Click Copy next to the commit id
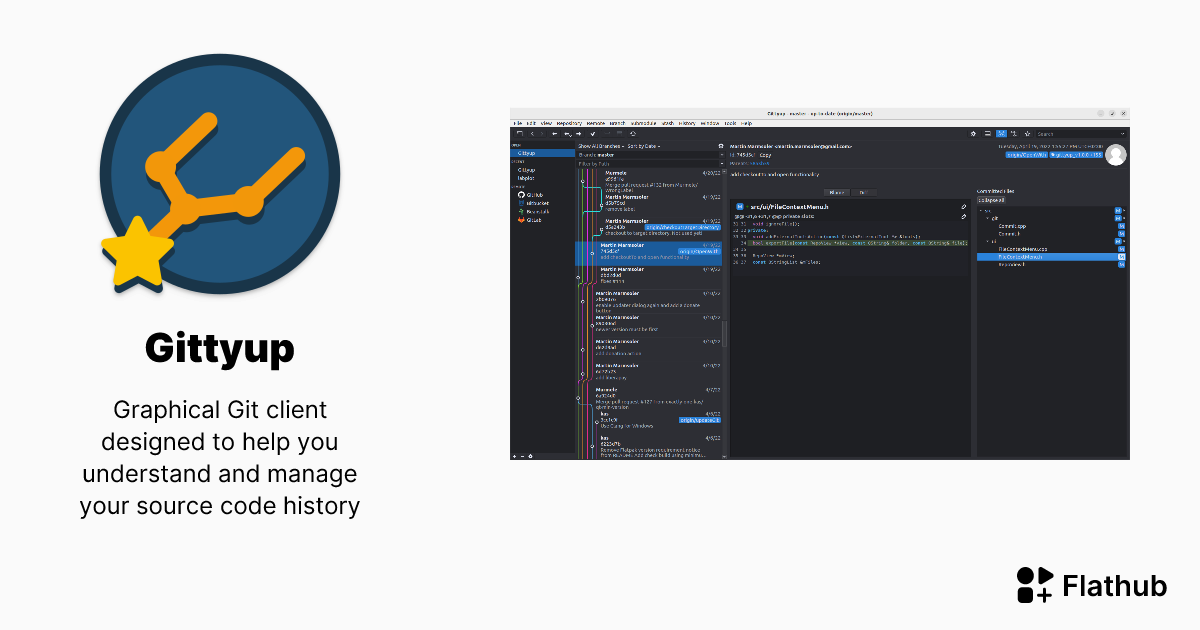The width and height of the screenshot is (1200, 630). 765,155
